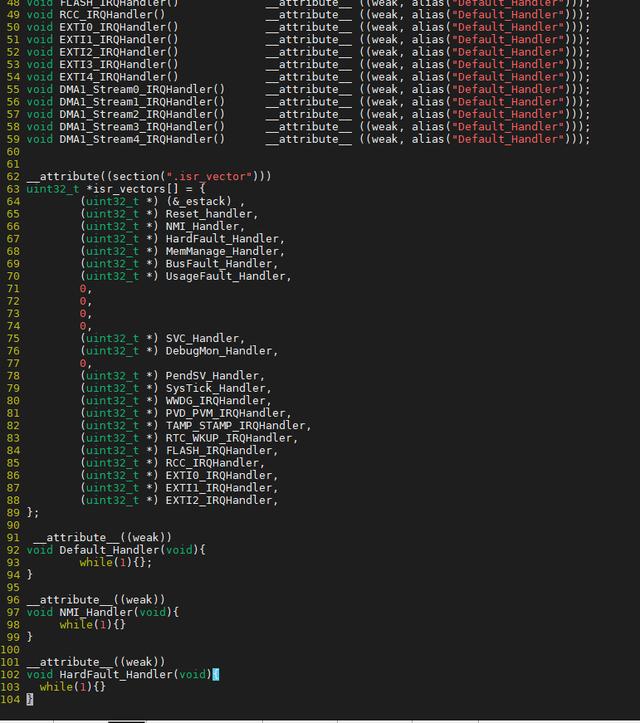
Task: Click HardFault_Handler definition on line 102
Action: coord(116,675)
